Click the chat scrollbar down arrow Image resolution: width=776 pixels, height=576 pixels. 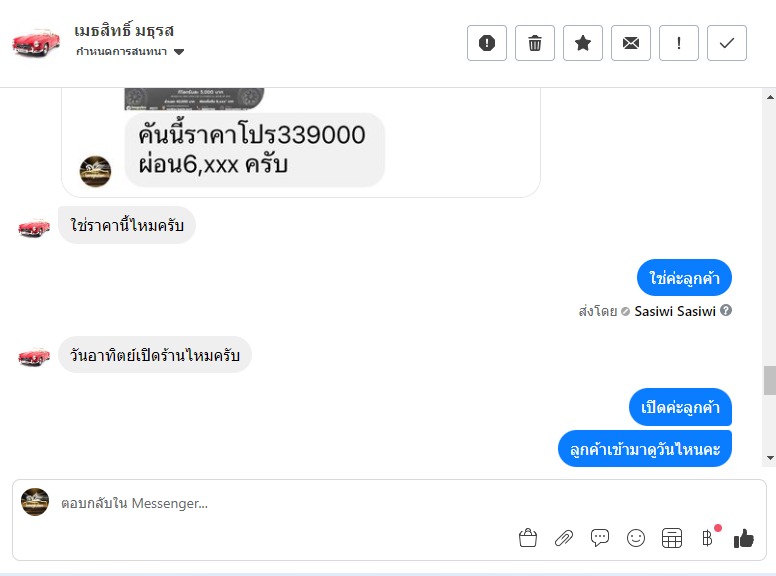click(x=769, y=458)
